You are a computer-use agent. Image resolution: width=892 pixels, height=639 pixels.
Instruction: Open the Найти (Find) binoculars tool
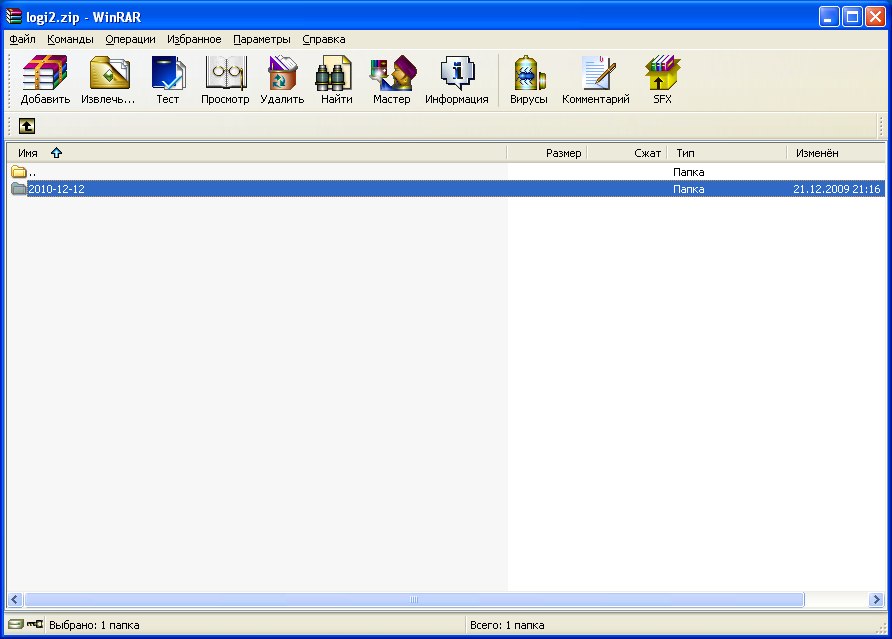tap(336, 80)
